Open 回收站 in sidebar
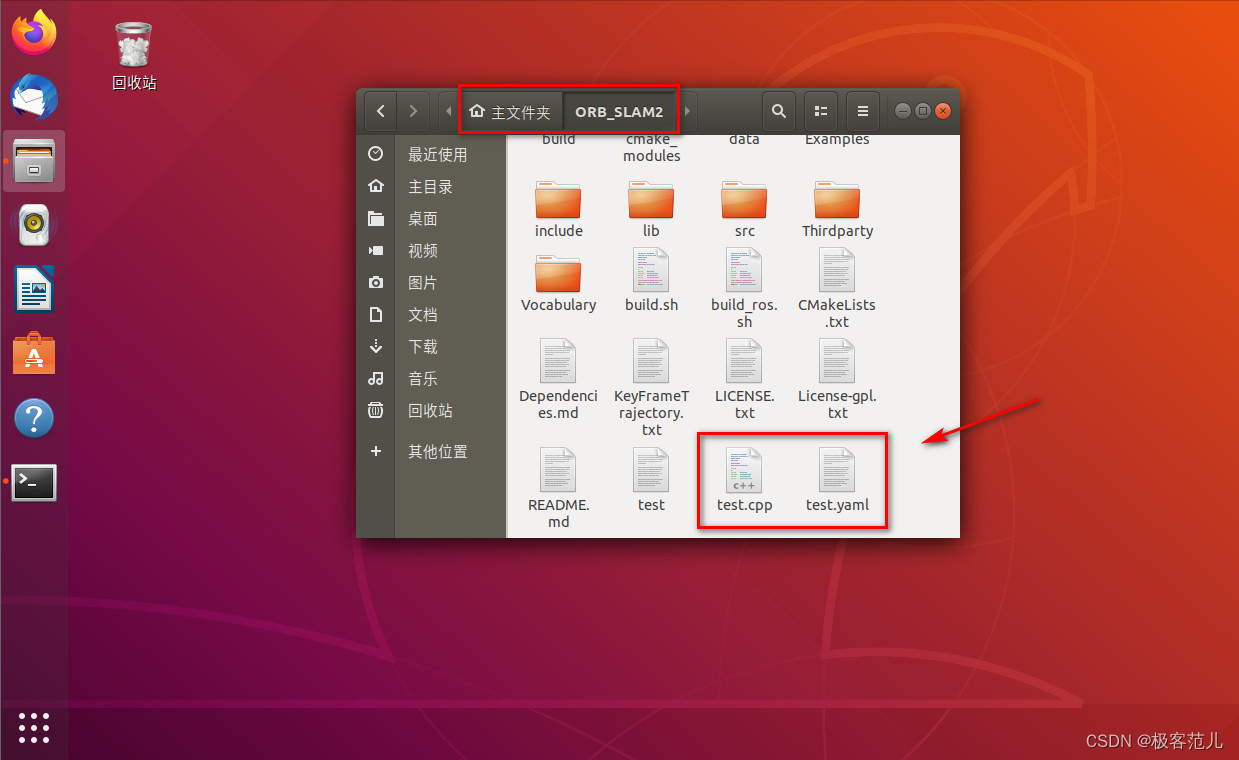1239x760 pixels. pyautogui.click(x=431, y=410)
